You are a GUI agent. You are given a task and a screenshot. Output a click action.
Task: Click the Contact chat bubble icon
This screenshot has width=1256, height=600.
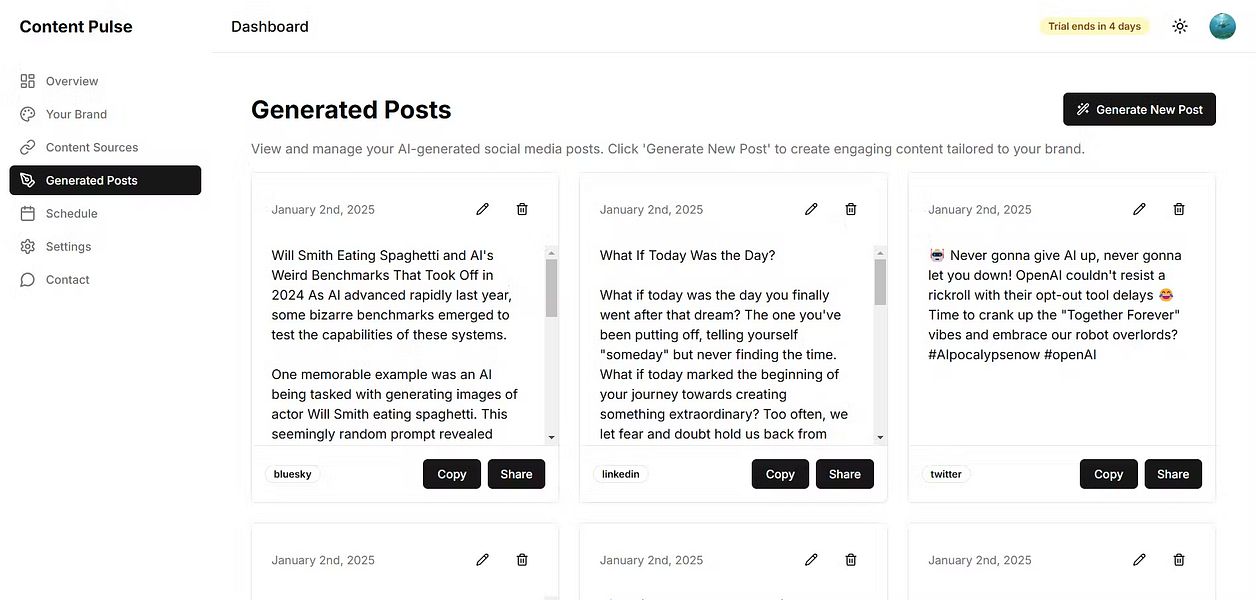(28, 279)
